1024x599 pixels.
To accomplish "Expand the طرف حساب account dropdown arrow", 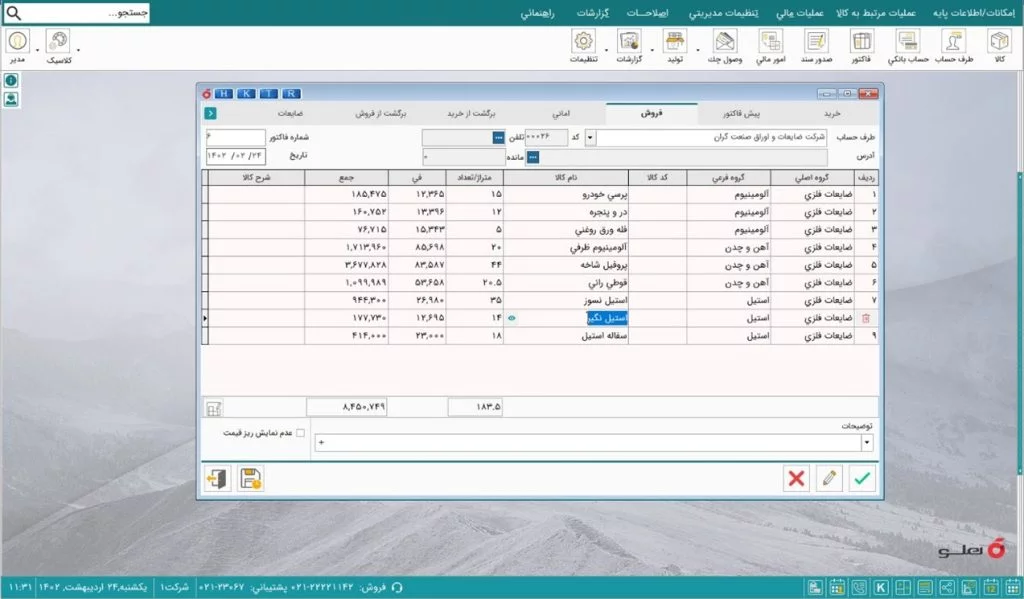I will point(589,138).
